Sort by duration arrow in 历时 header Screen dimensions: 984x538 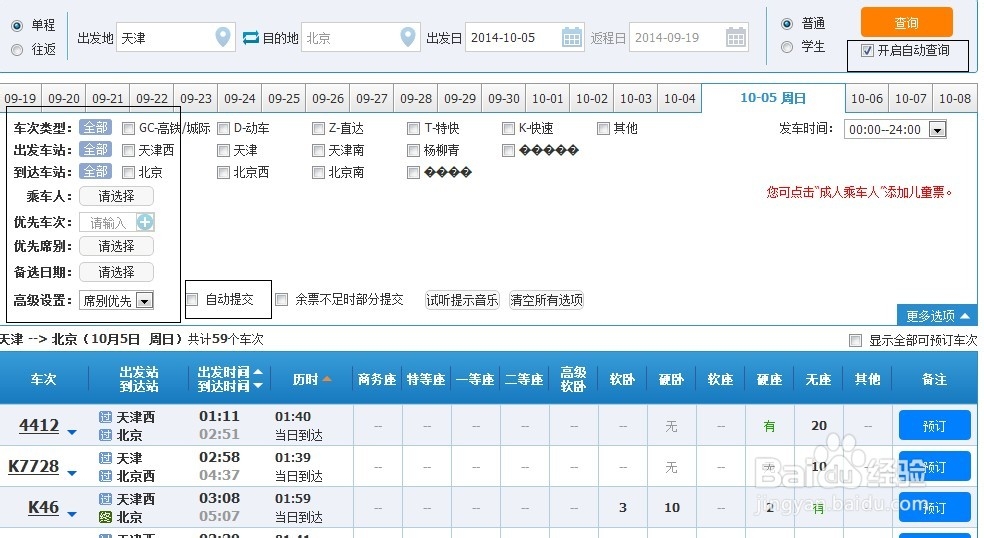[326, 379]
